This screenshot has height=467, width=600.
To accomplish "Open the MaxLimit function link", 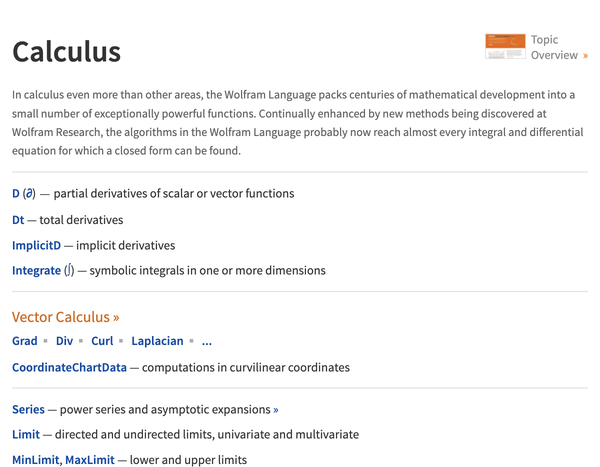I will (x=90, y=460).
